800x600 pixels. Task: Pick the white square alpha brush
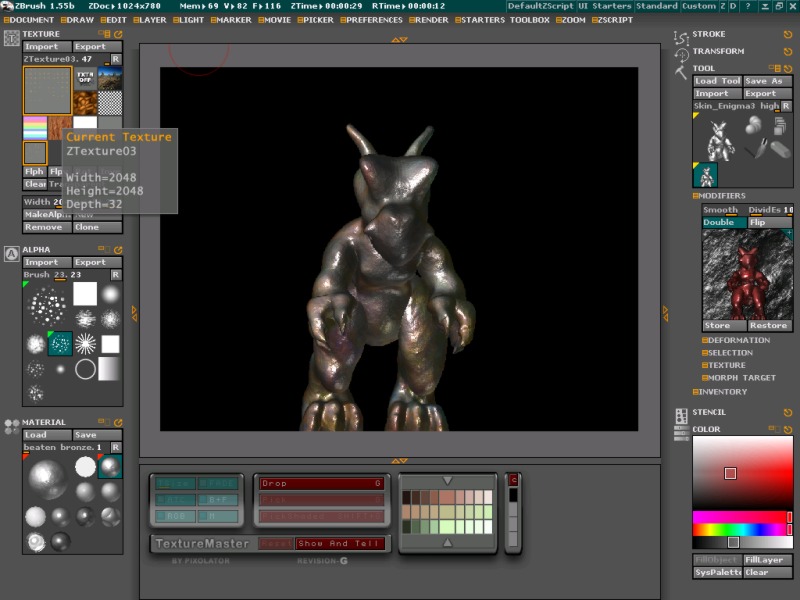[85, 293]
